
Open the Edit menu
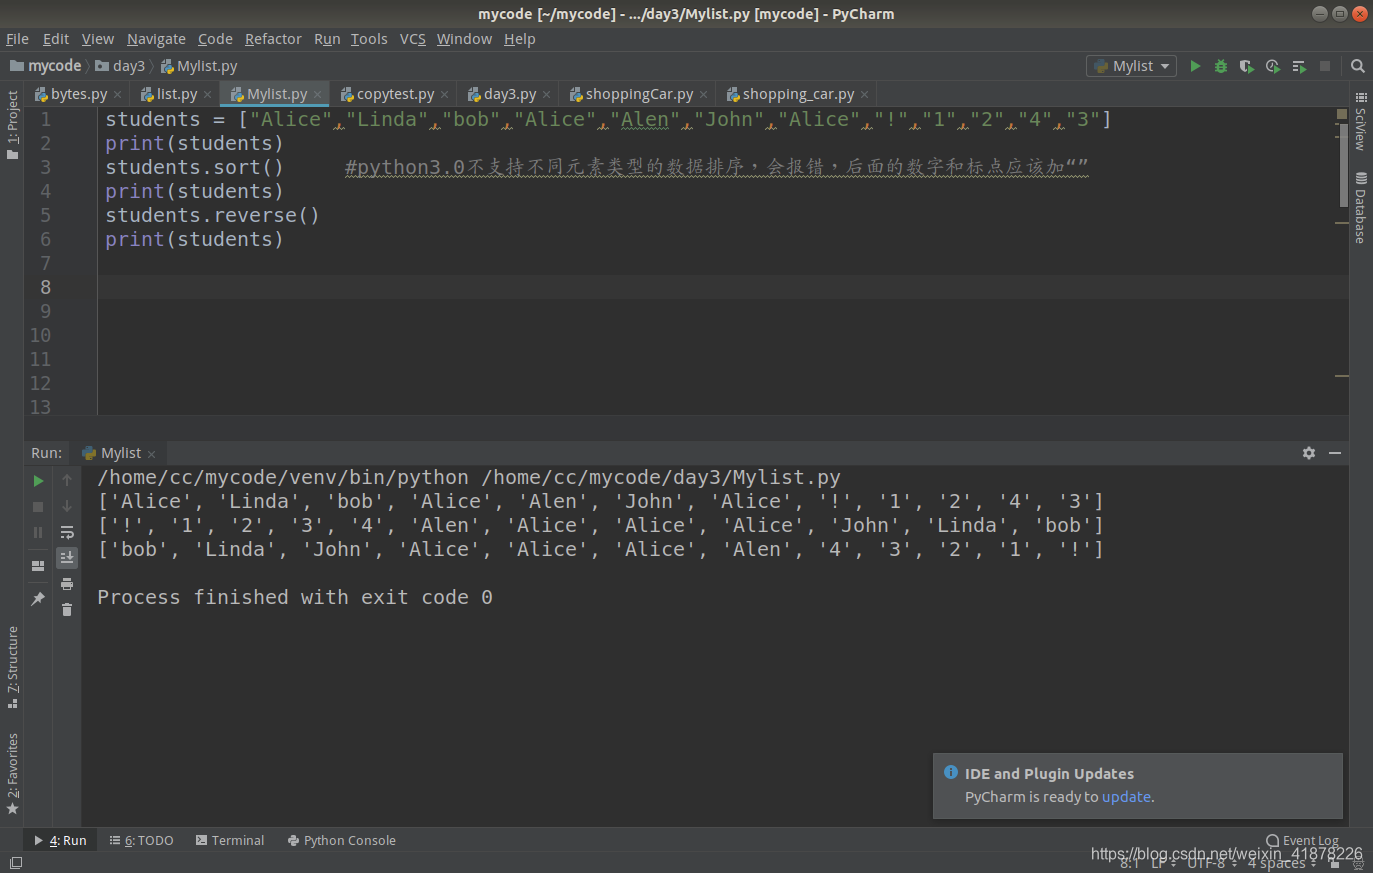[x=56, y=39]
